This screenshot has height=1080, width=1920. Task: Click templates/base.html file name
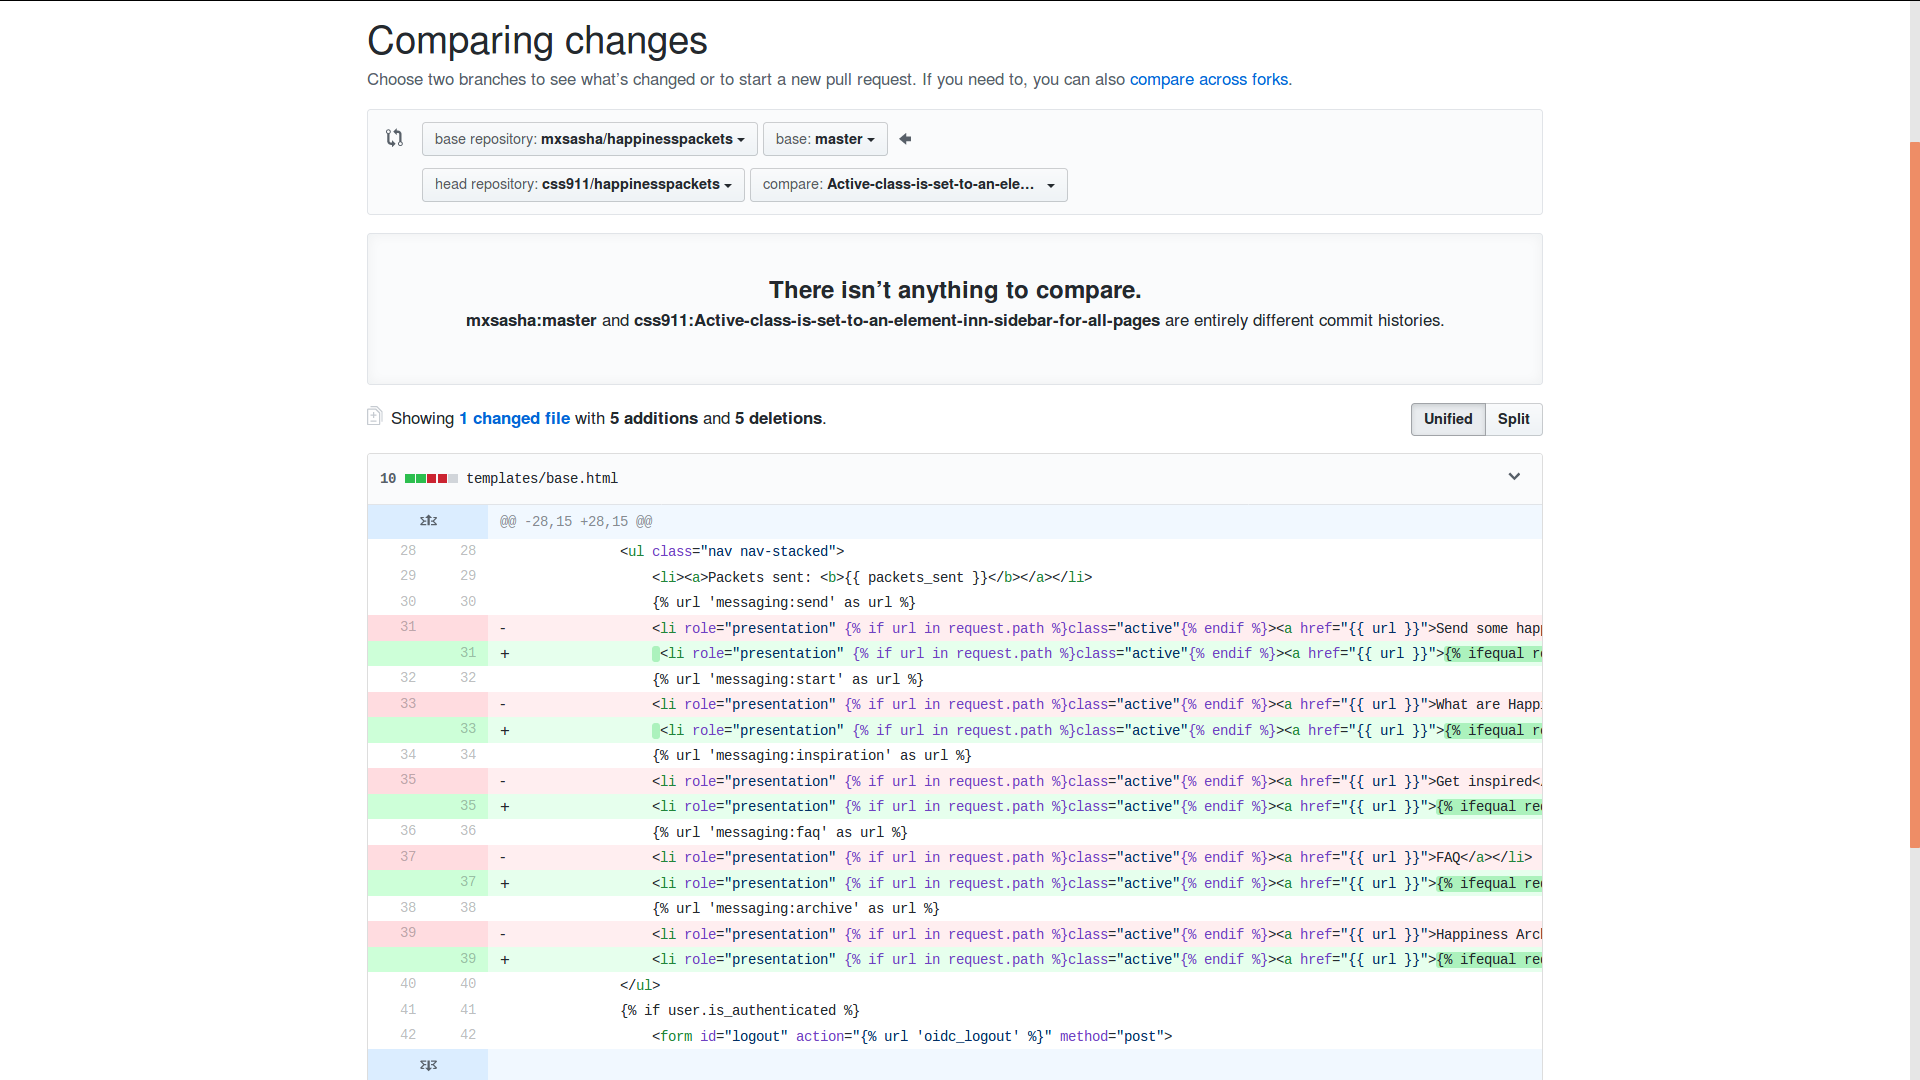(x=542, y=478)
